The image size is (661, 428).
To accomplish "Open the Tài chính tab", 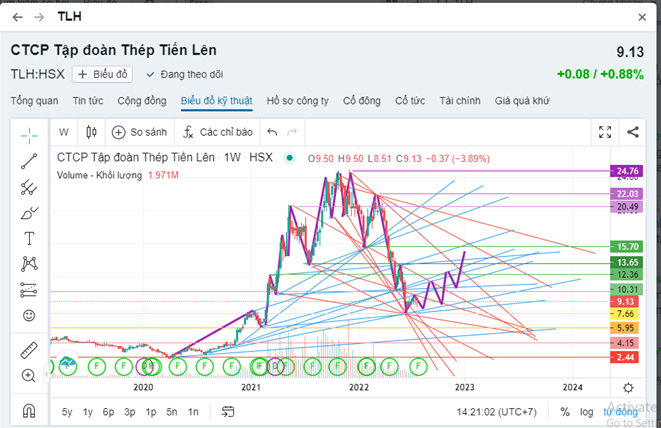I will (x=460, y=101).
